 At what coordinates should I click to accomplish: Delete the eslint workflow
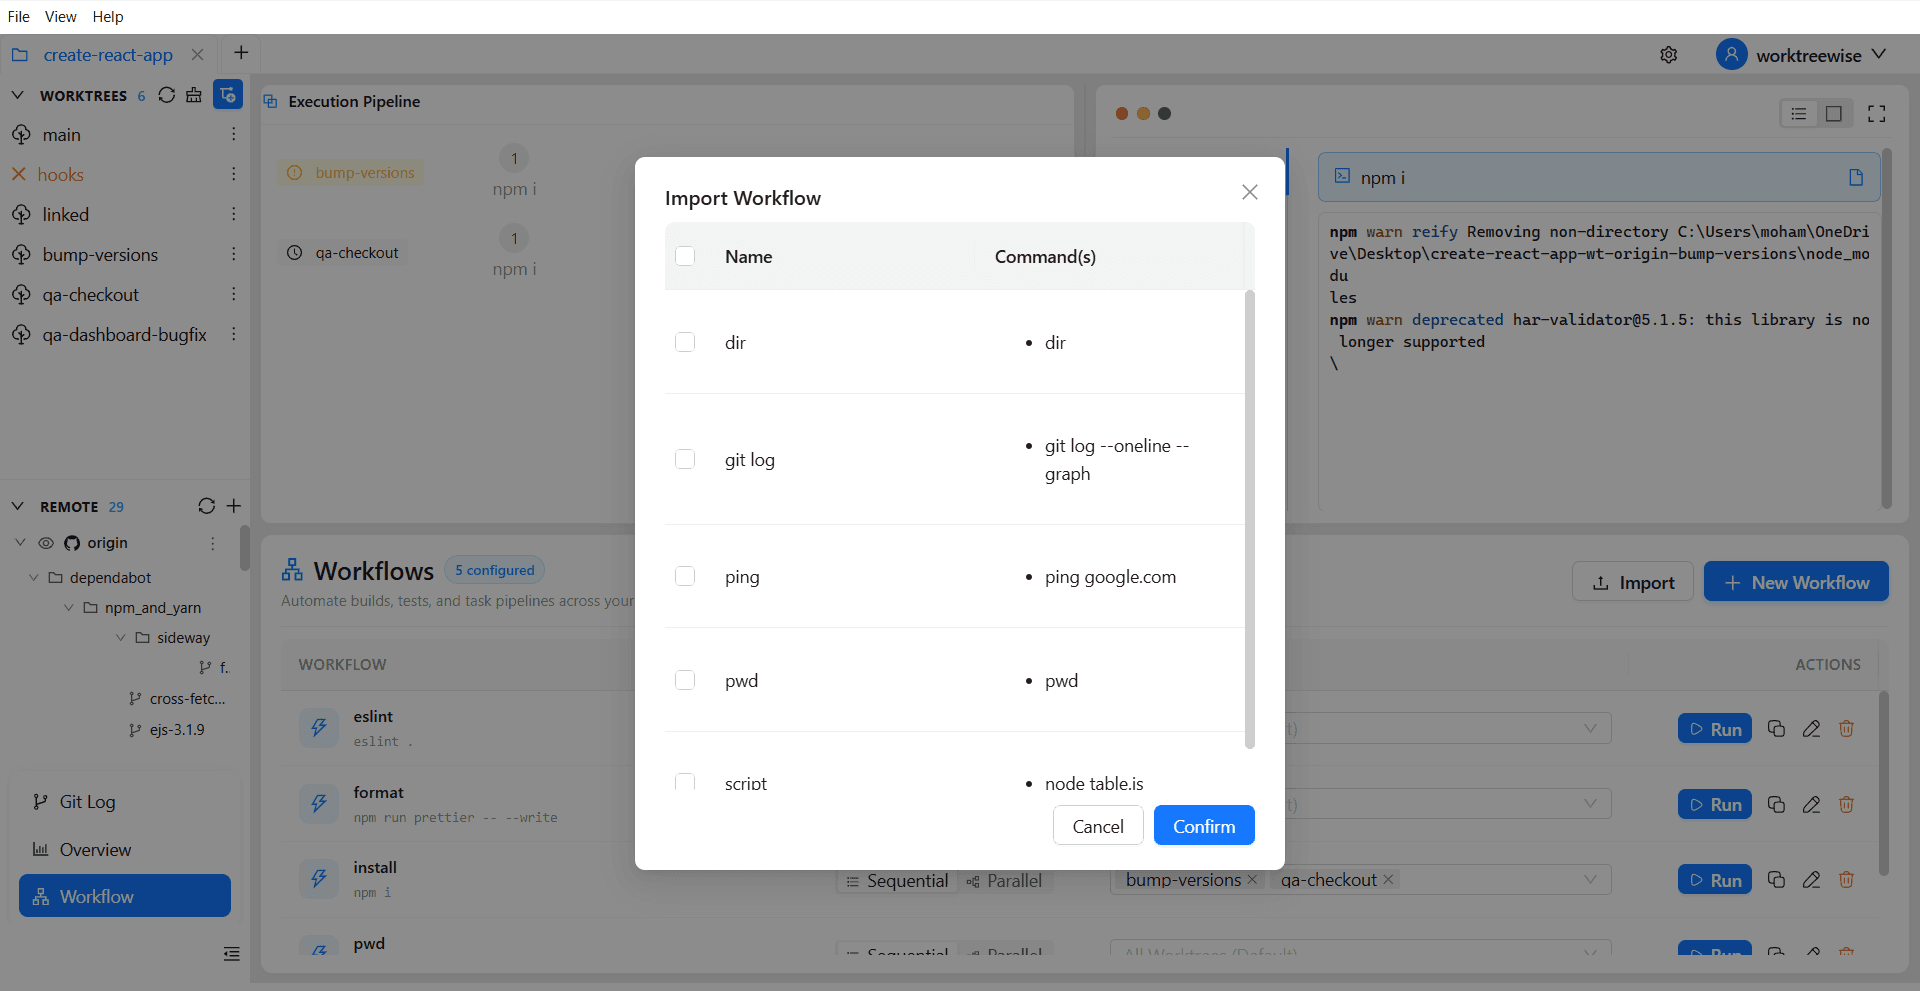pyautogui.click(x=1846, y=729)
